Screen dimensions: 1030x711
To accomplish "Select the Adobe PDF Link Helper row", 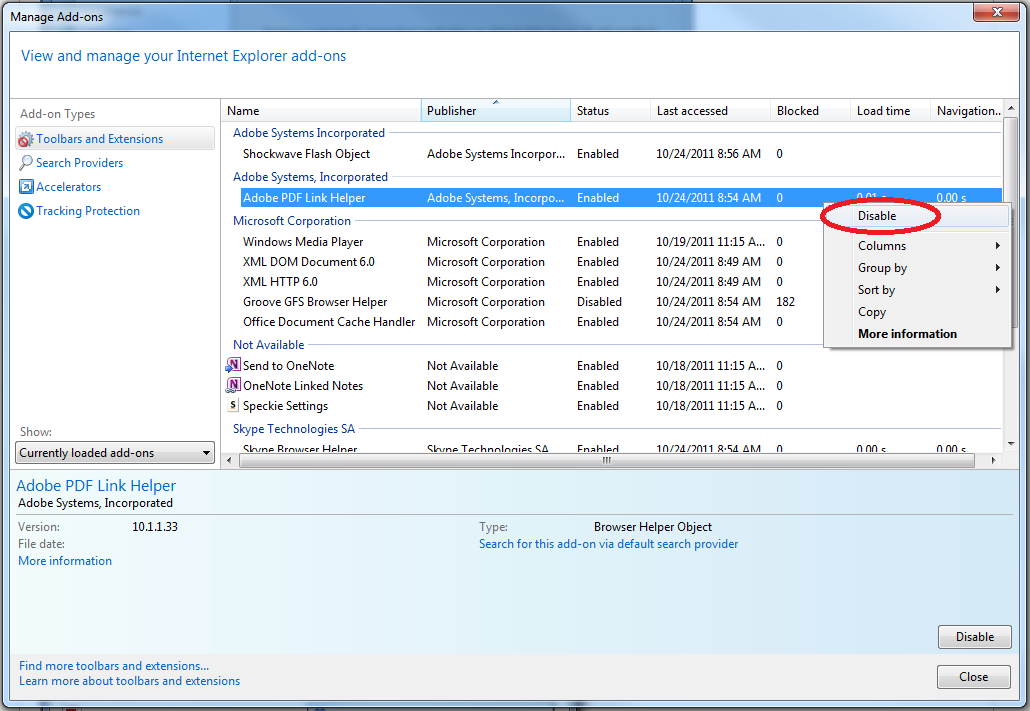I will [621, 198].
